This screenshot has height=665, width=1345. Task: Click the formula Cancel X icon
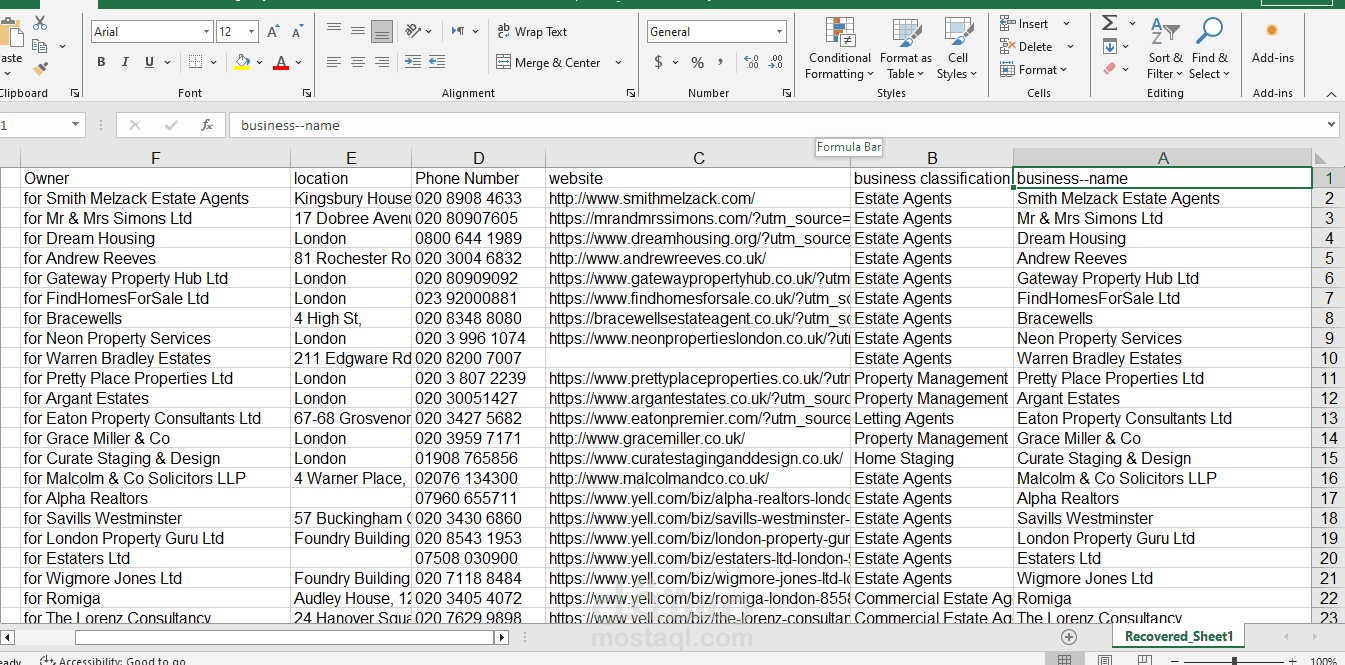(135, 125)
